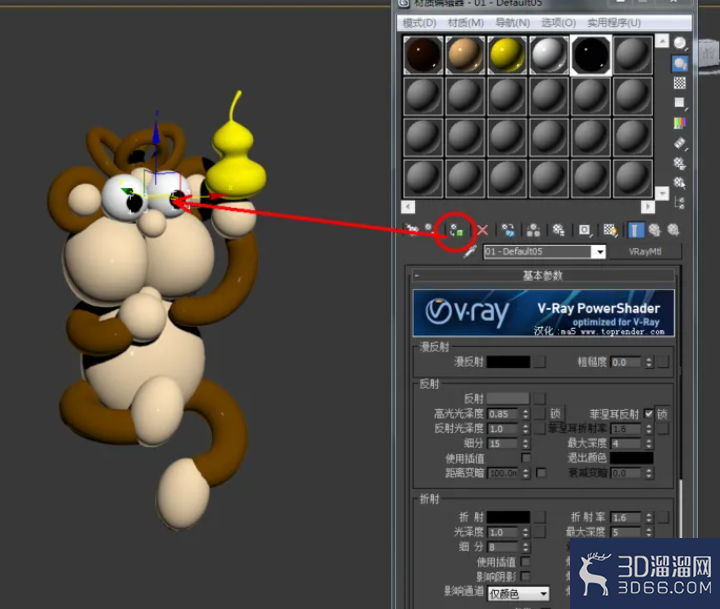Click the Go to Parent icon

654,230
